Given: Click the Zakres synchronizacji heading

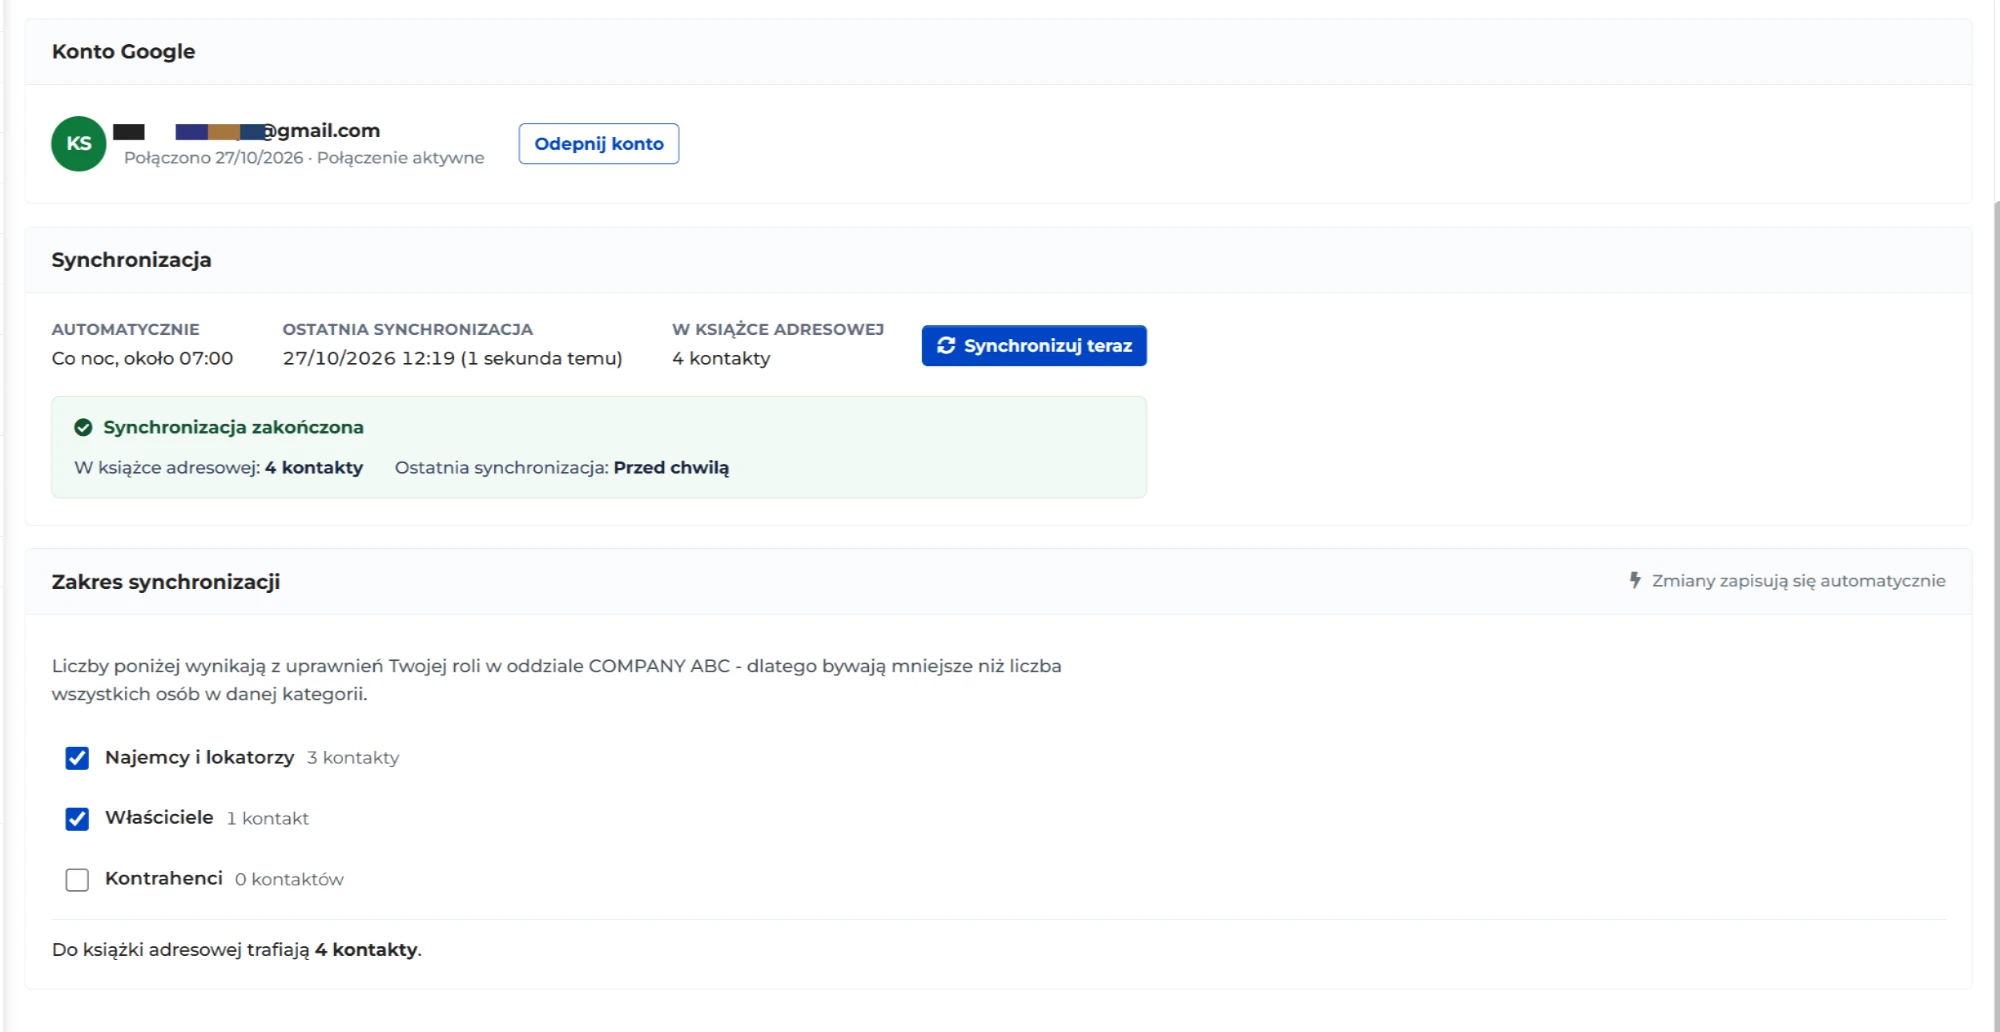Looking at the screenshot, I should pyautogui.click(x=166, y=582).
